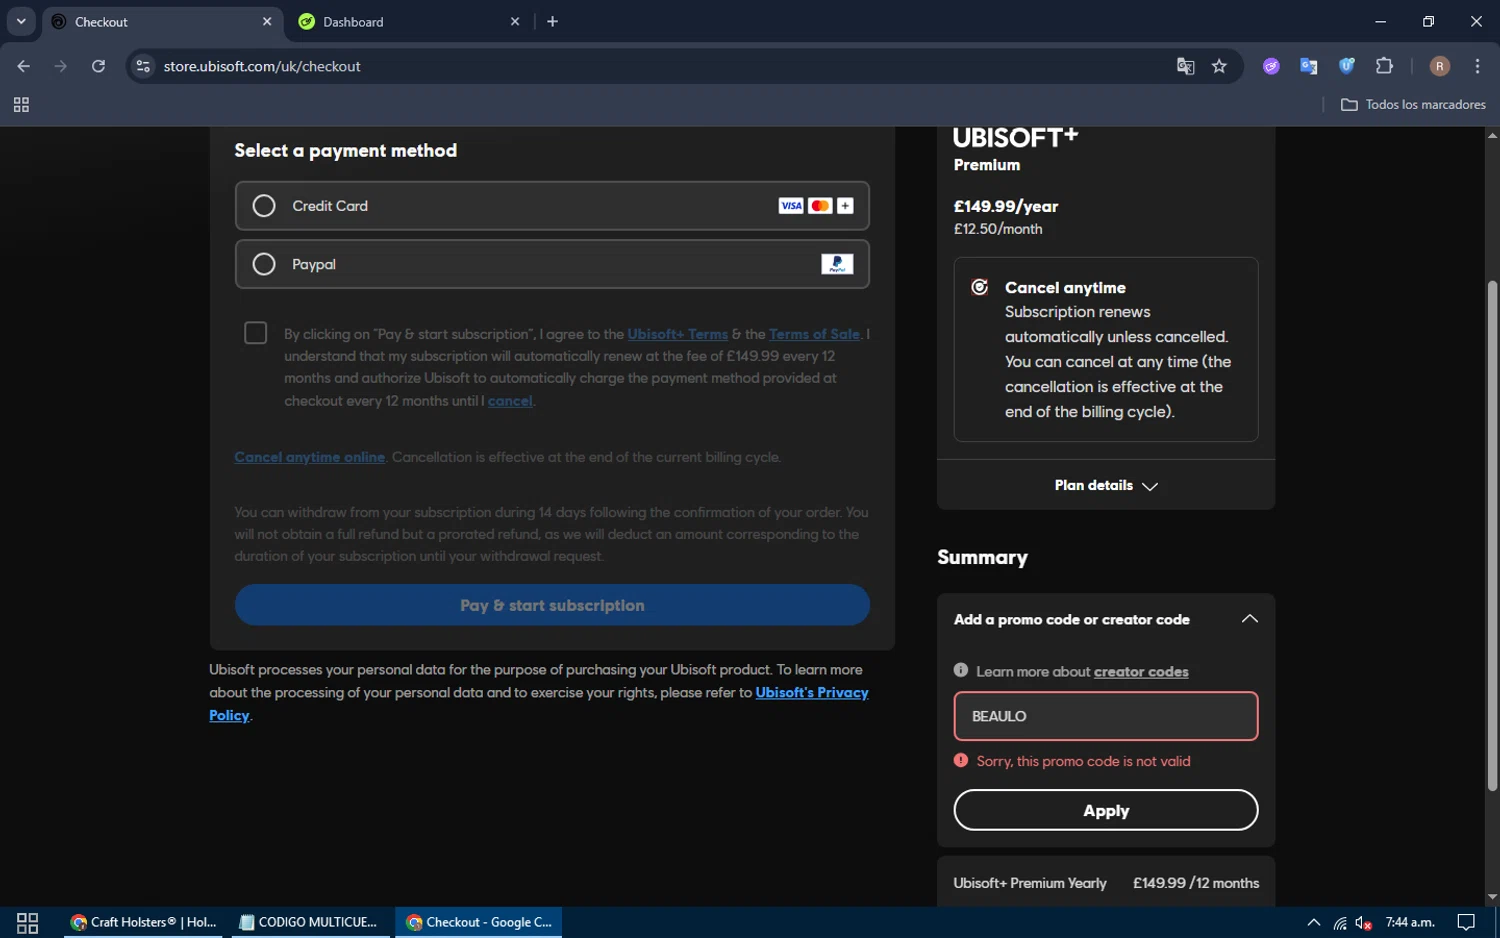Open the apps grid in bookmarks bar
Screen dimensions: 1500x938
point(21,105)
